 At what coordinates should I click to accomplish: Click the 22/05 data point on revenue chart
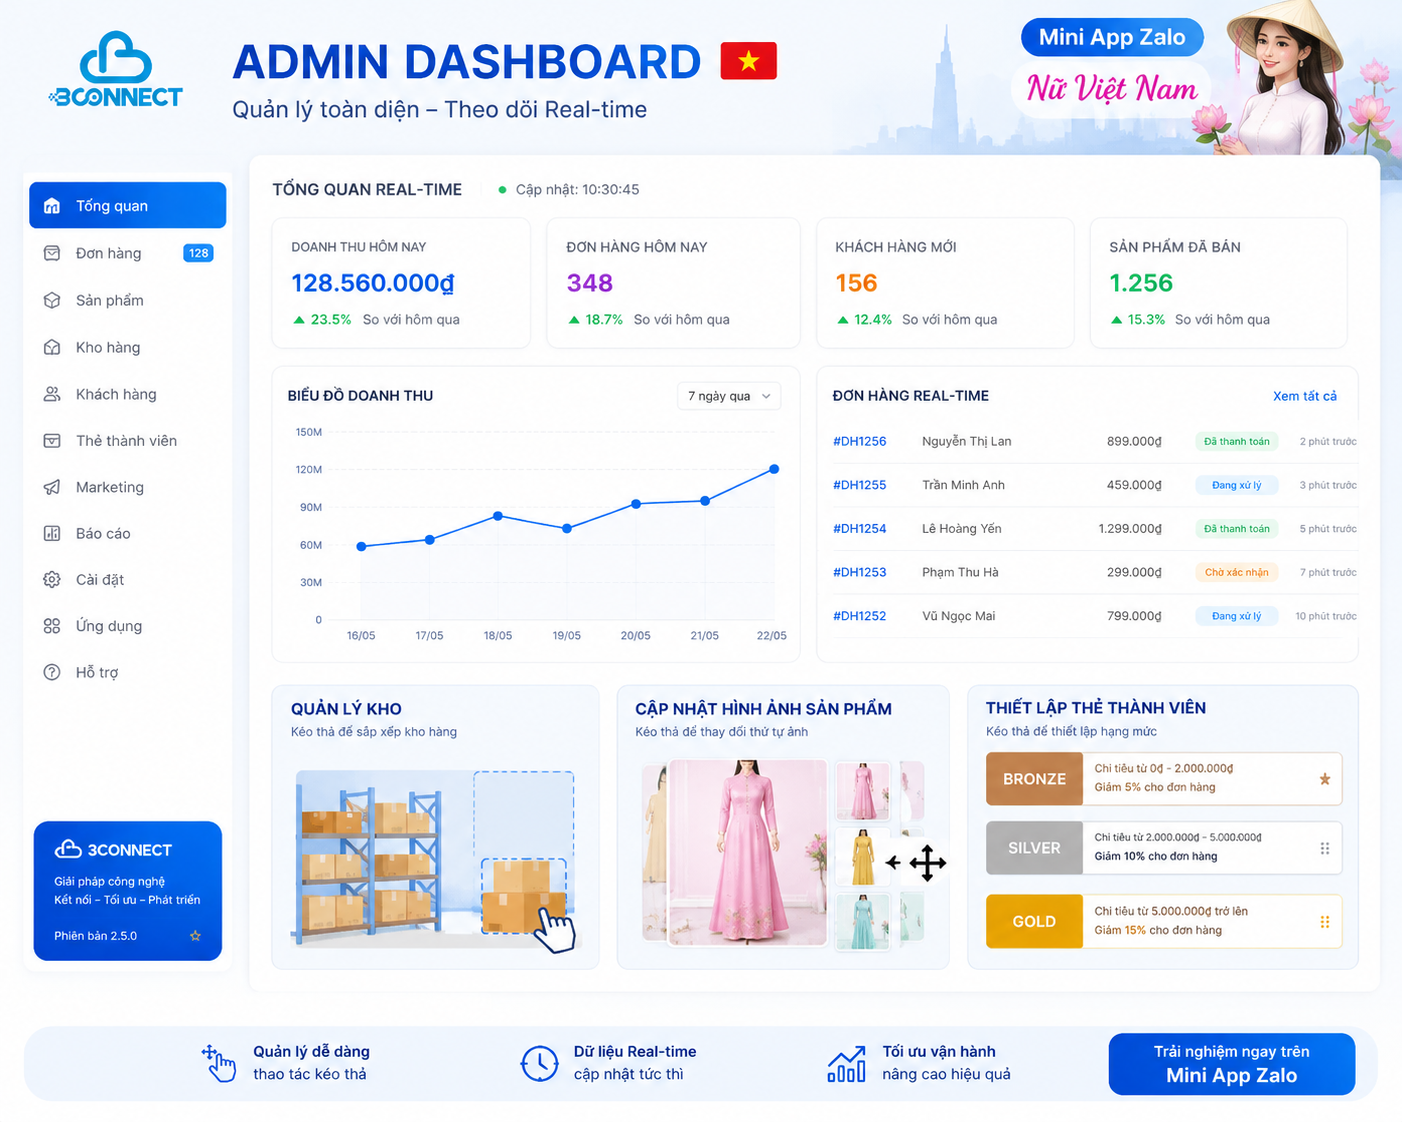click(x=774, y=469)
